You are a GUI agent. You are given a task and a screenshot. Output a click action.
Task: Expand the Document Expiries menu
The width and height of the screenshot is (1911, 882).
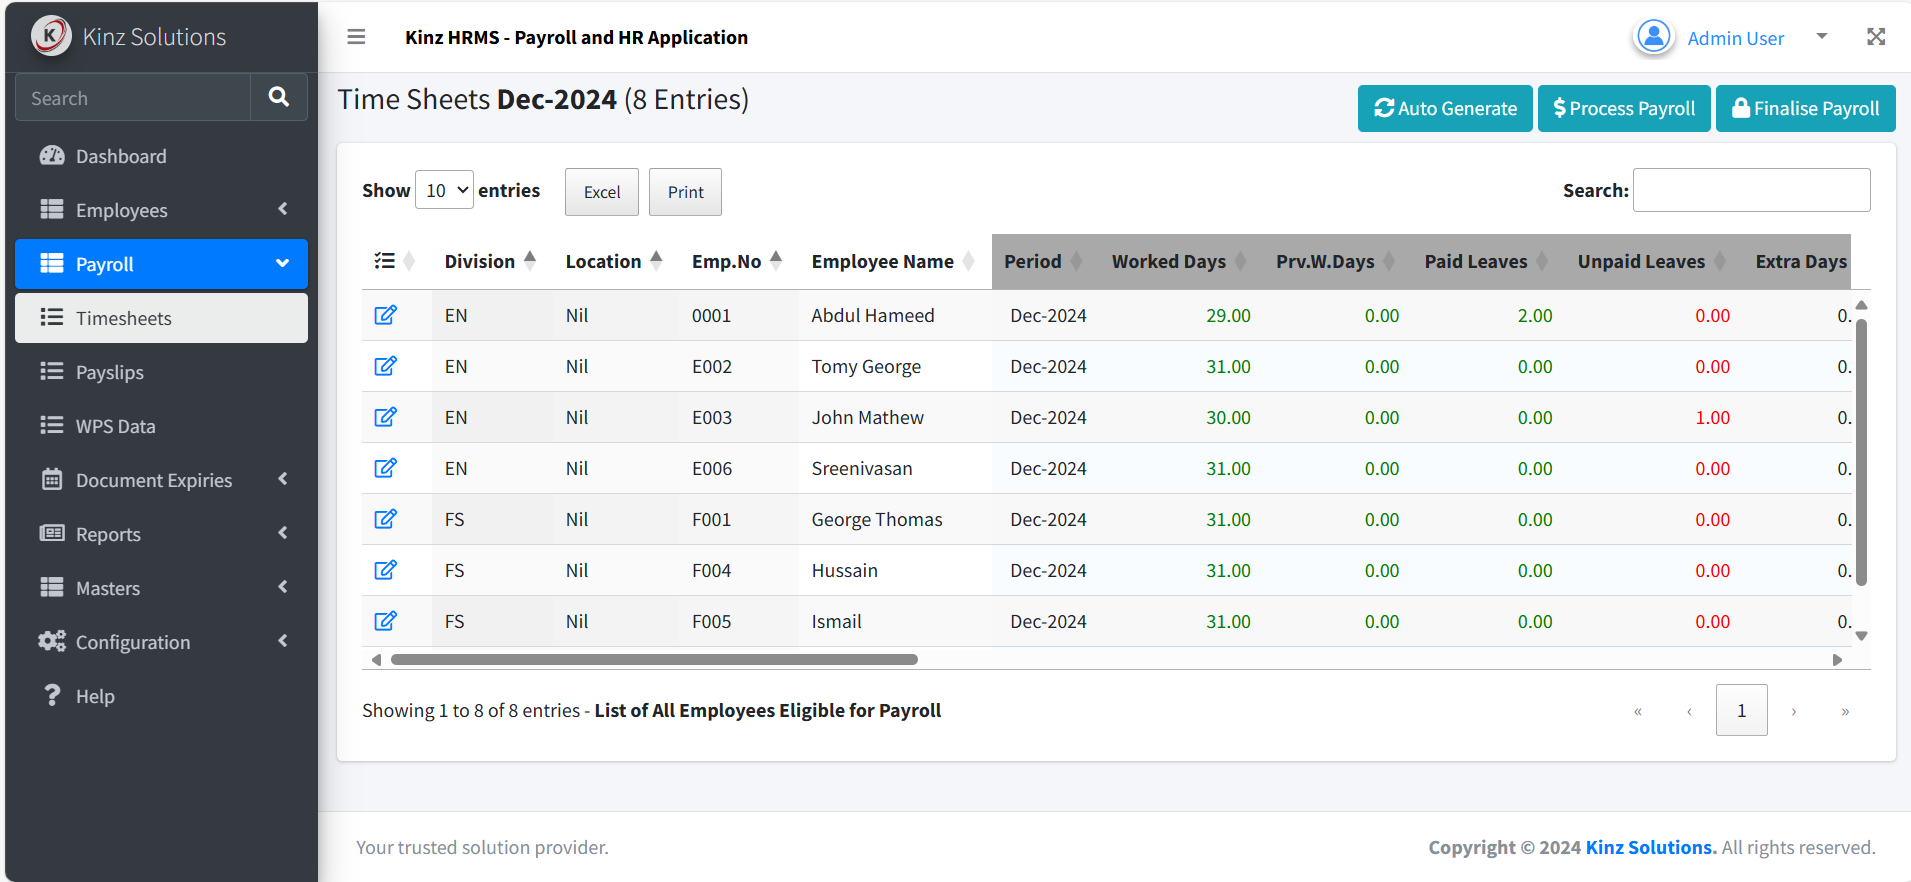pos(161,480)
